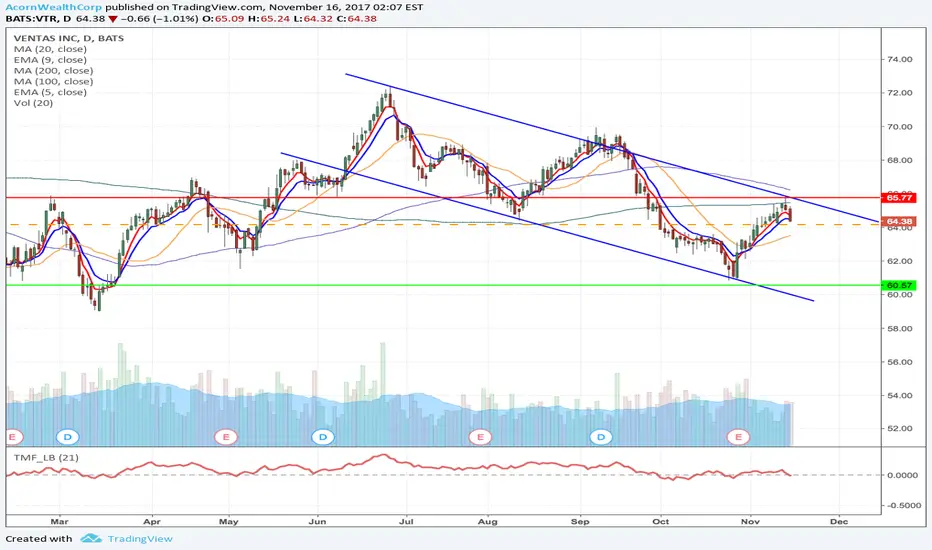This screenshot has width=932, height=550.
Task: Click the 68.00 price axis value
Action: tap(899, 160)
